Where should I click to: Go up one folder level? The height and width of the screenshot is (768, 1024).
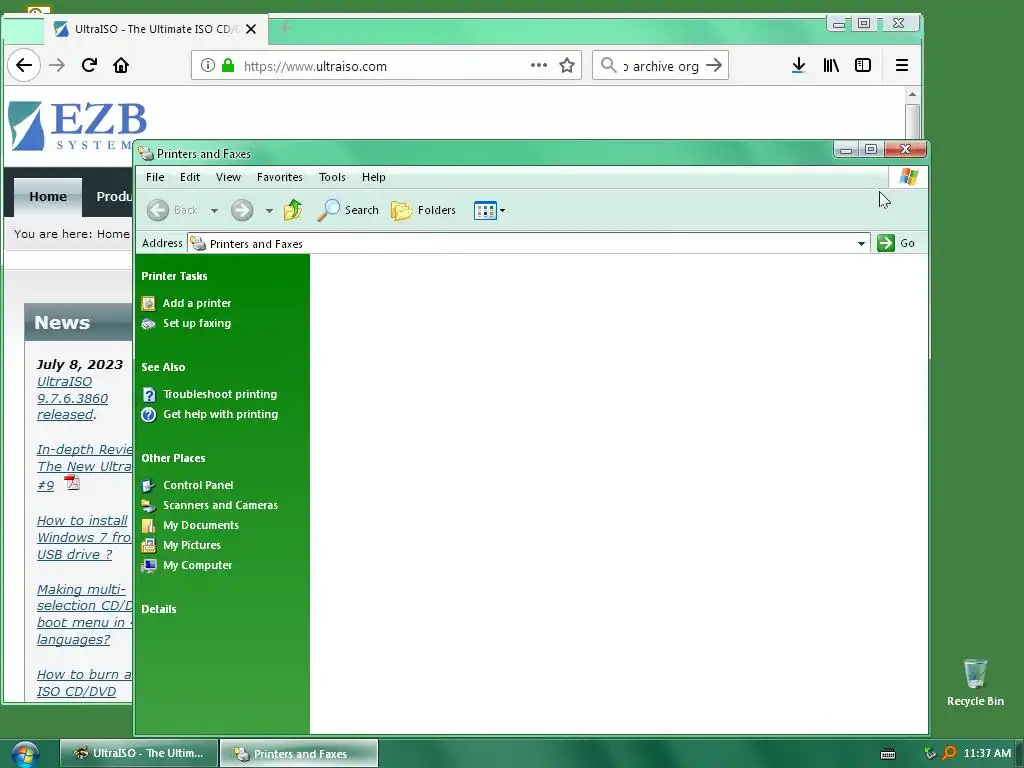[x=293, y=210]
